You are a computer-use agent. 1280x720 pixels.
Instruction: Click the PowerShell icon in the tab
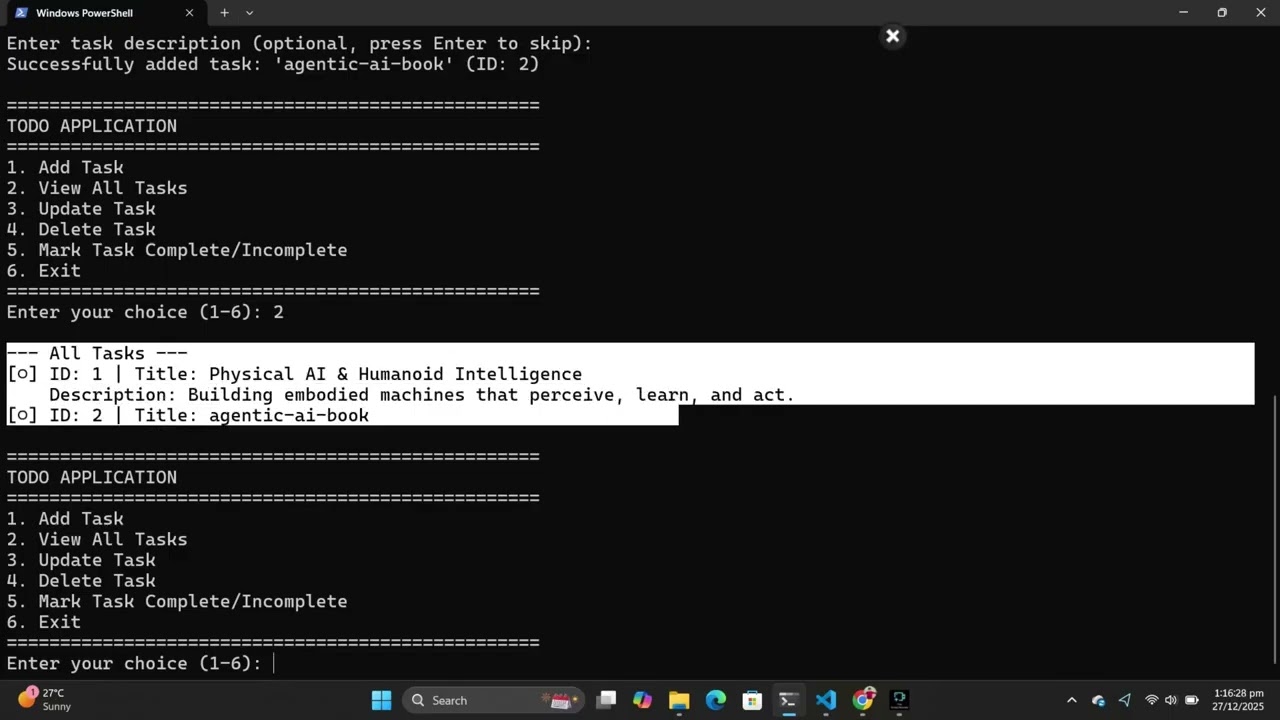tap(21, 13)
